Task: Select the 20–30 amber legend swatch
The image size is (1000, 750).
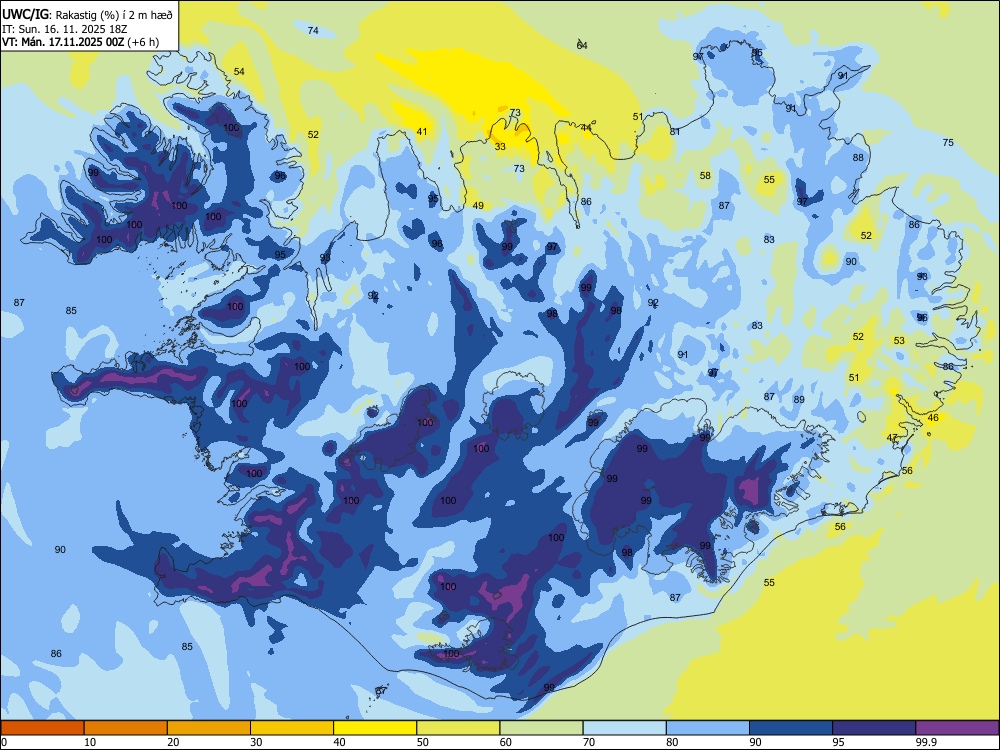Action: pyautogui.click(x=209, y=728)
